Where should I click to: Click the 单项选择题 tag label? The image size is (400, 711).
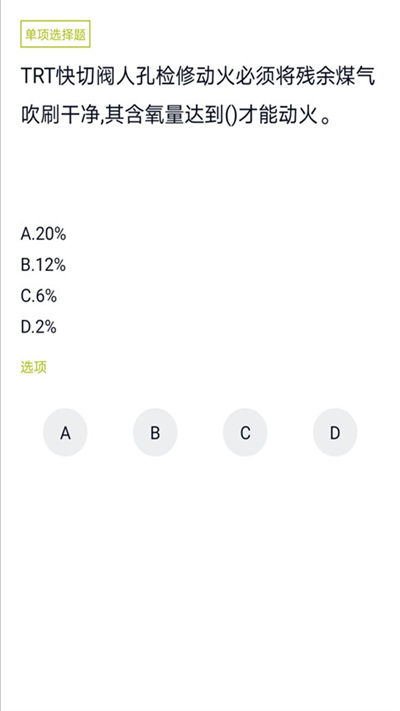(55, 34)
